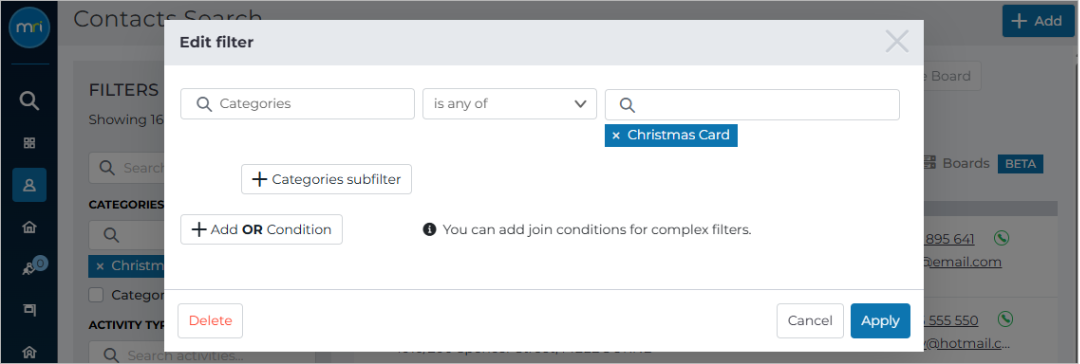Focus the category value search field
The height and width of the screenshot is (364, 1080).
pos(752,105)
